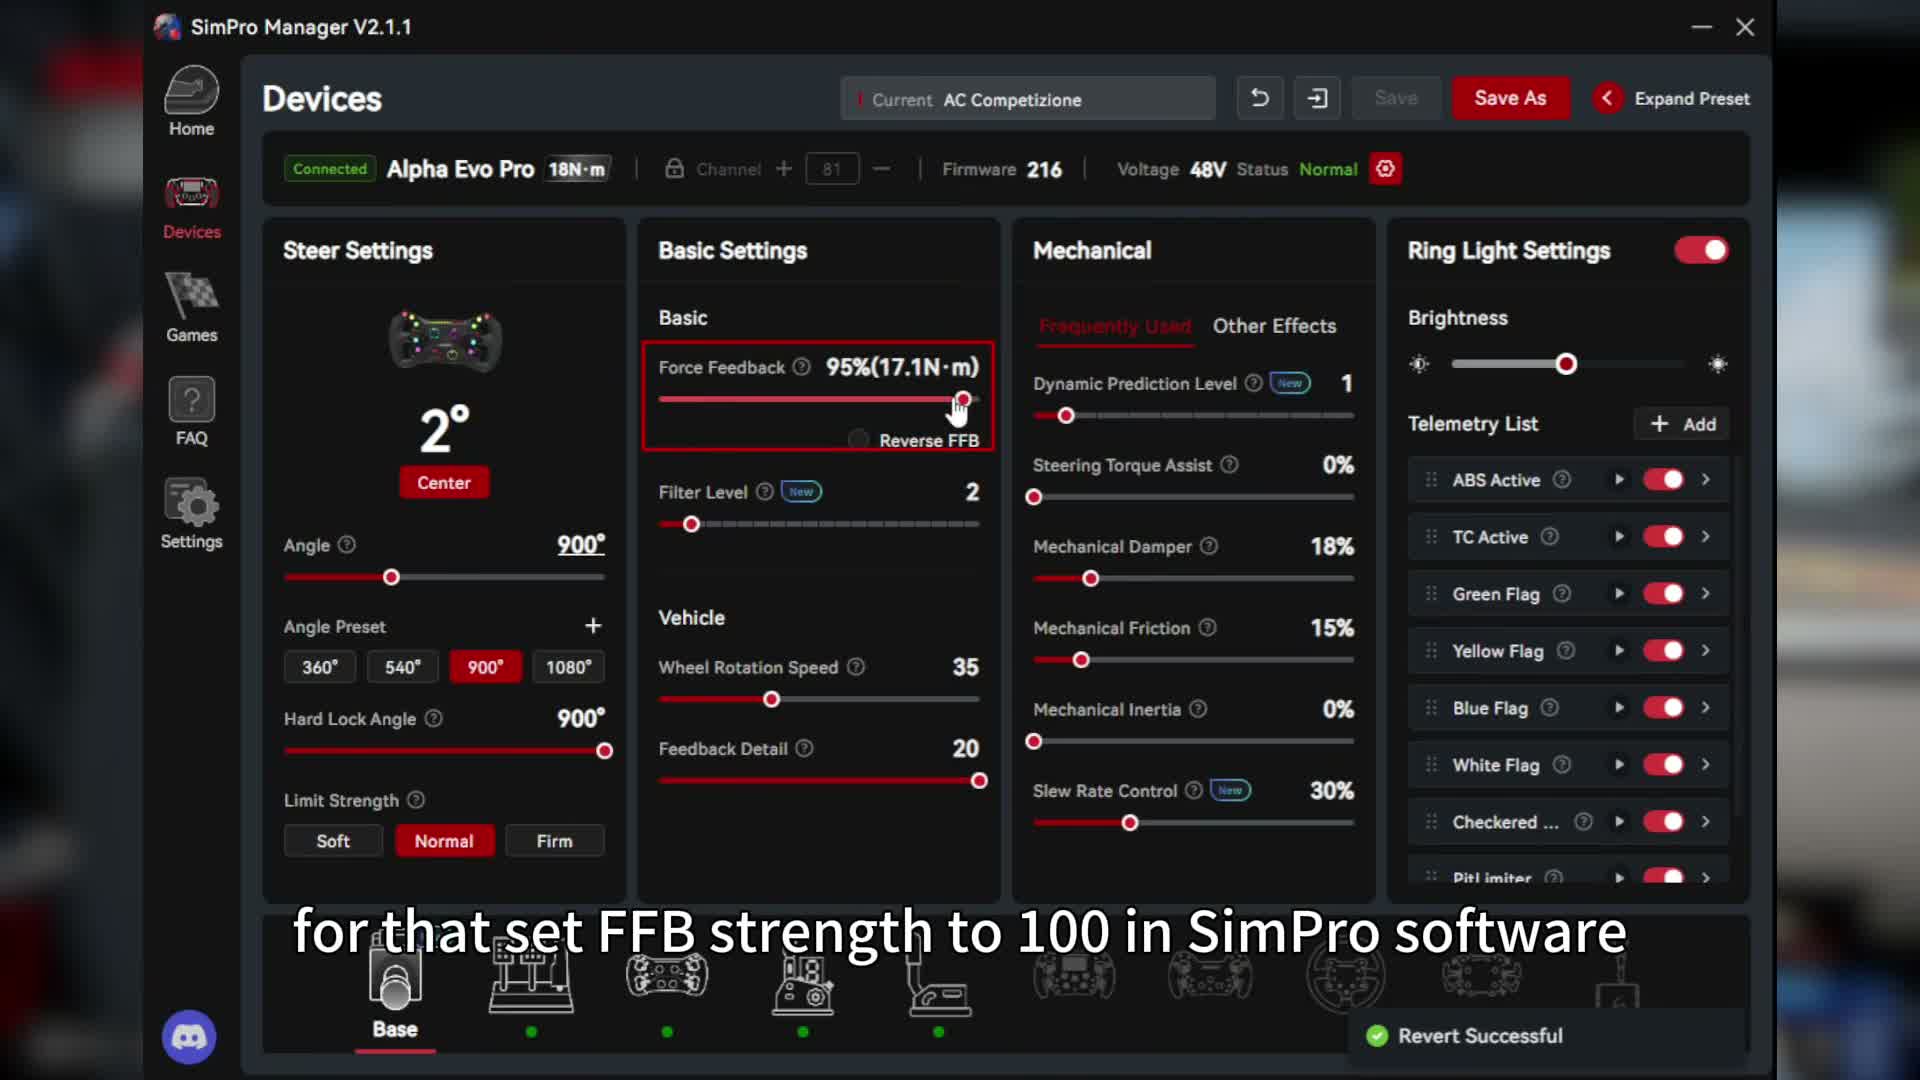Screen dimensions: 1920x1080
Task: Set Limit Strength to Firm
Action: click(554, 841)
